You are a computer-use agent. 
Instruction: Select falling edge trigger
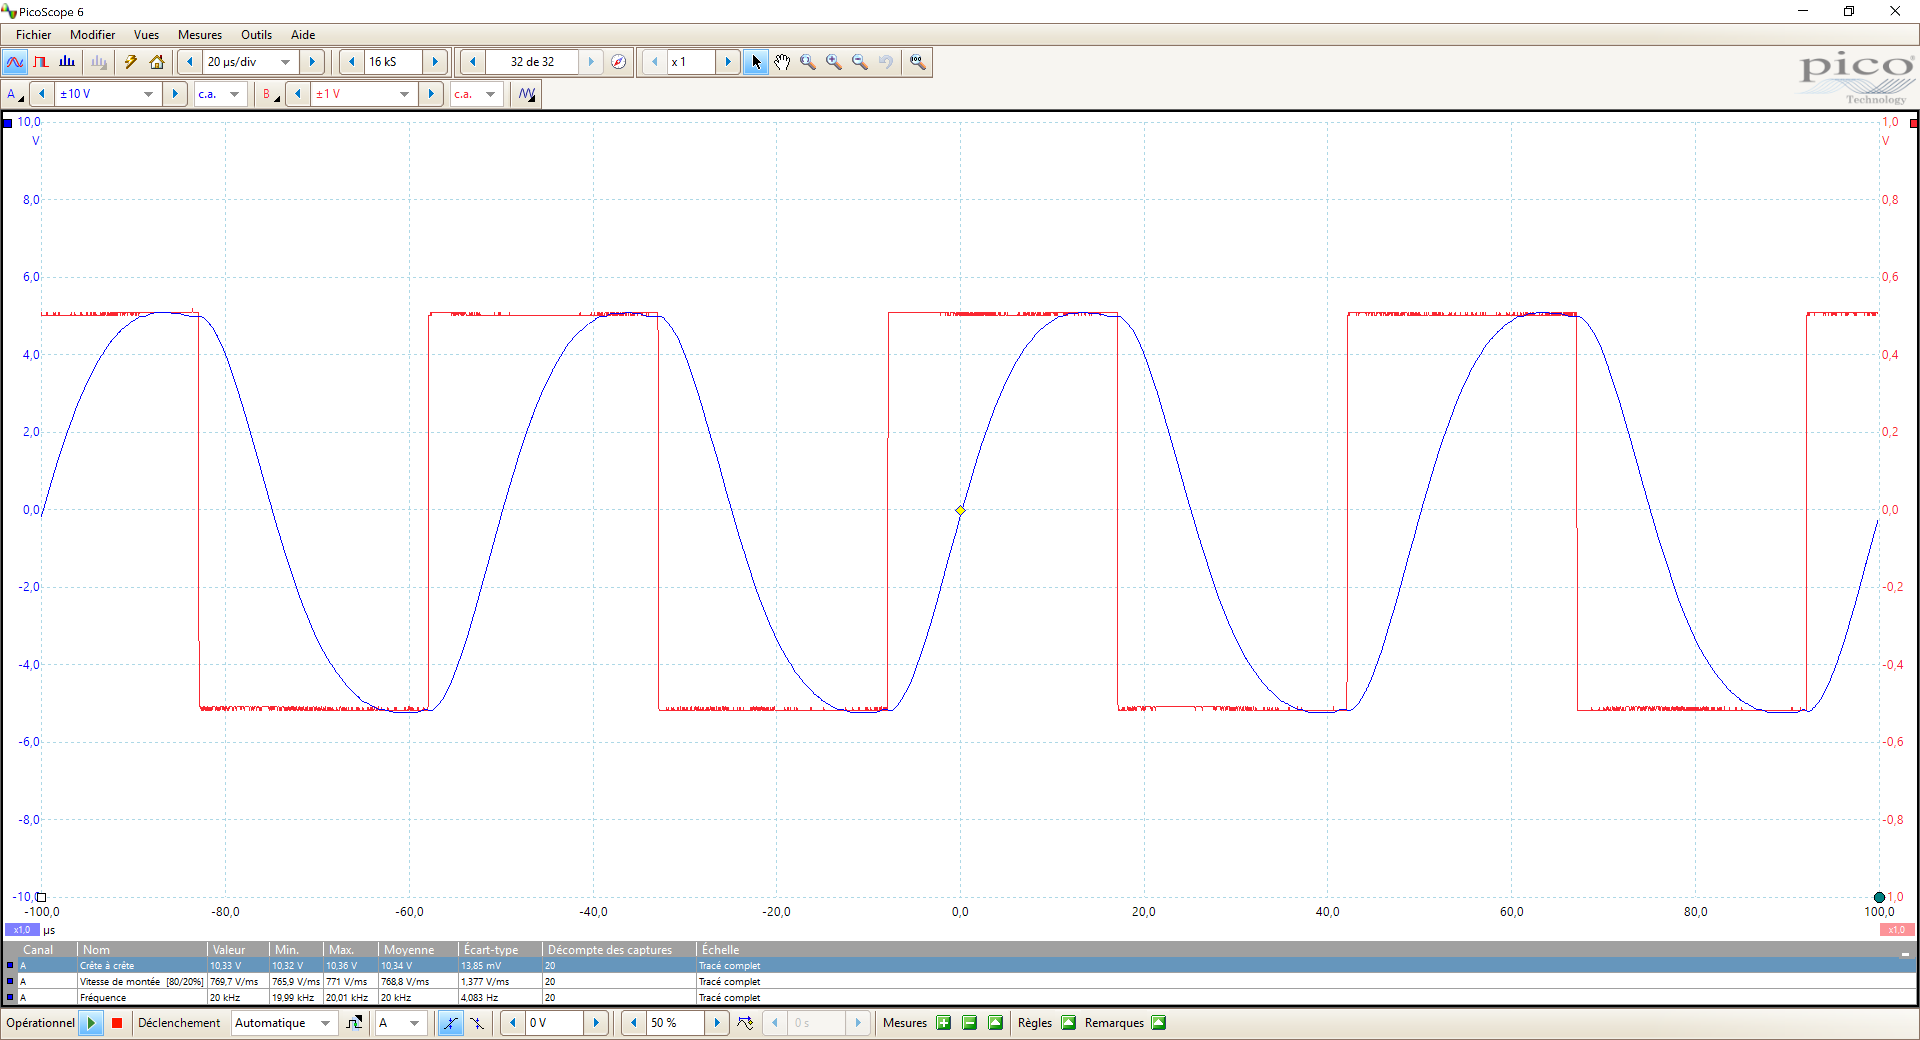[477, 1023]
